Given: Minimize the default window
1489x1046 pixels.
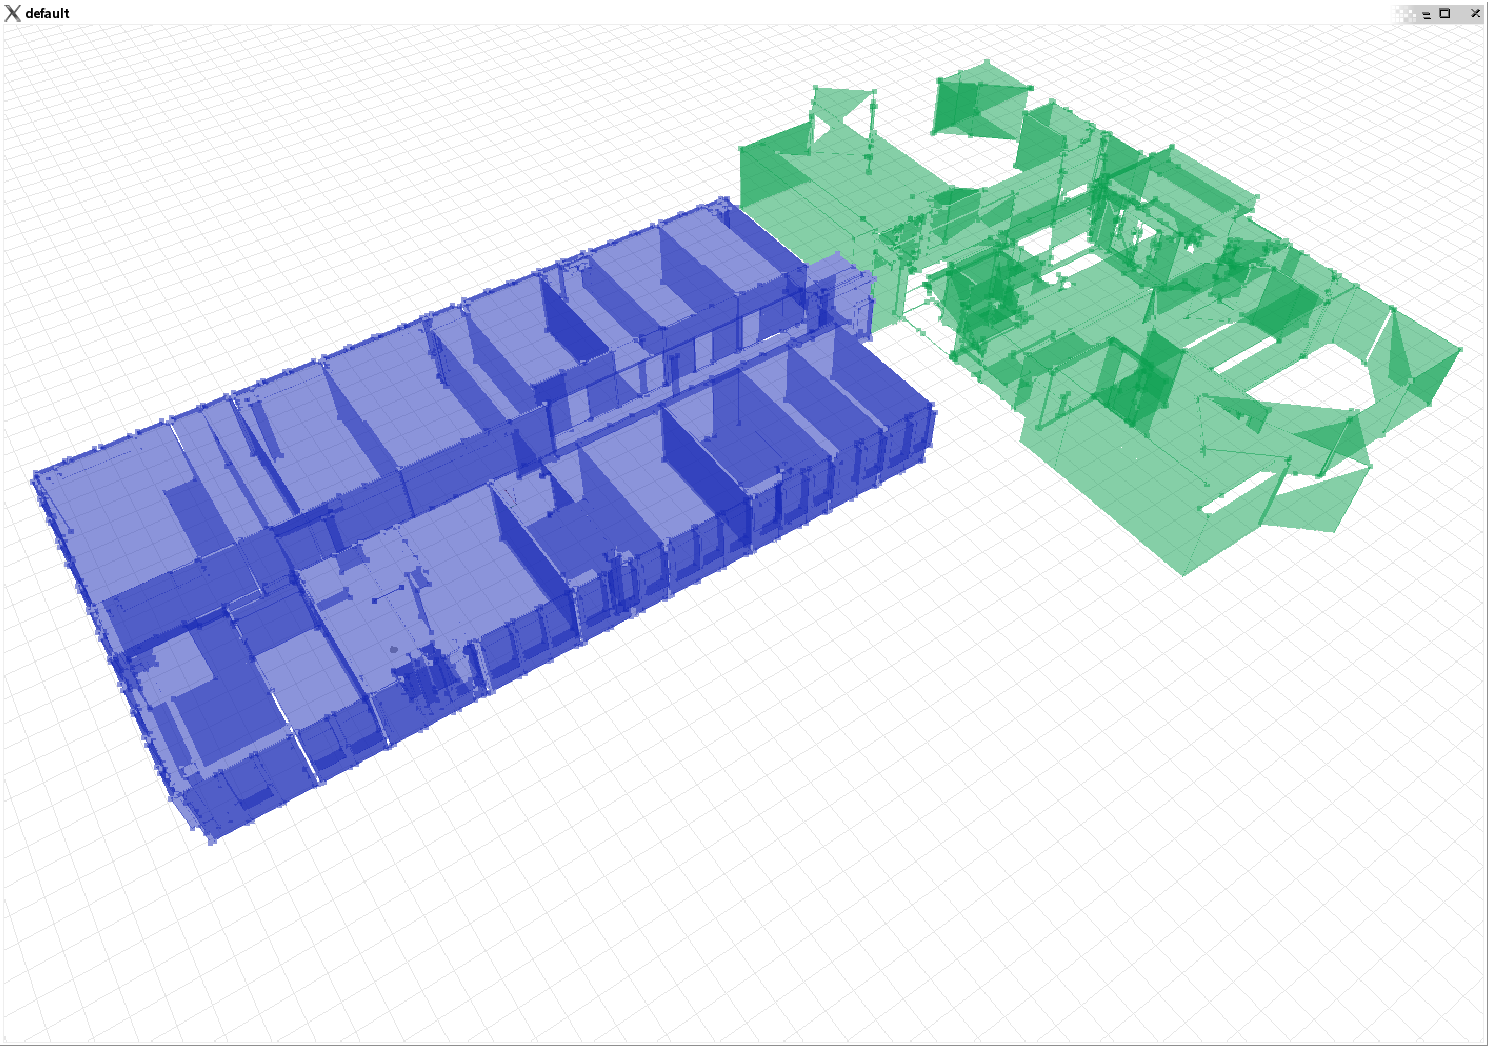Looking at the screenshot, I should 1426,14.
